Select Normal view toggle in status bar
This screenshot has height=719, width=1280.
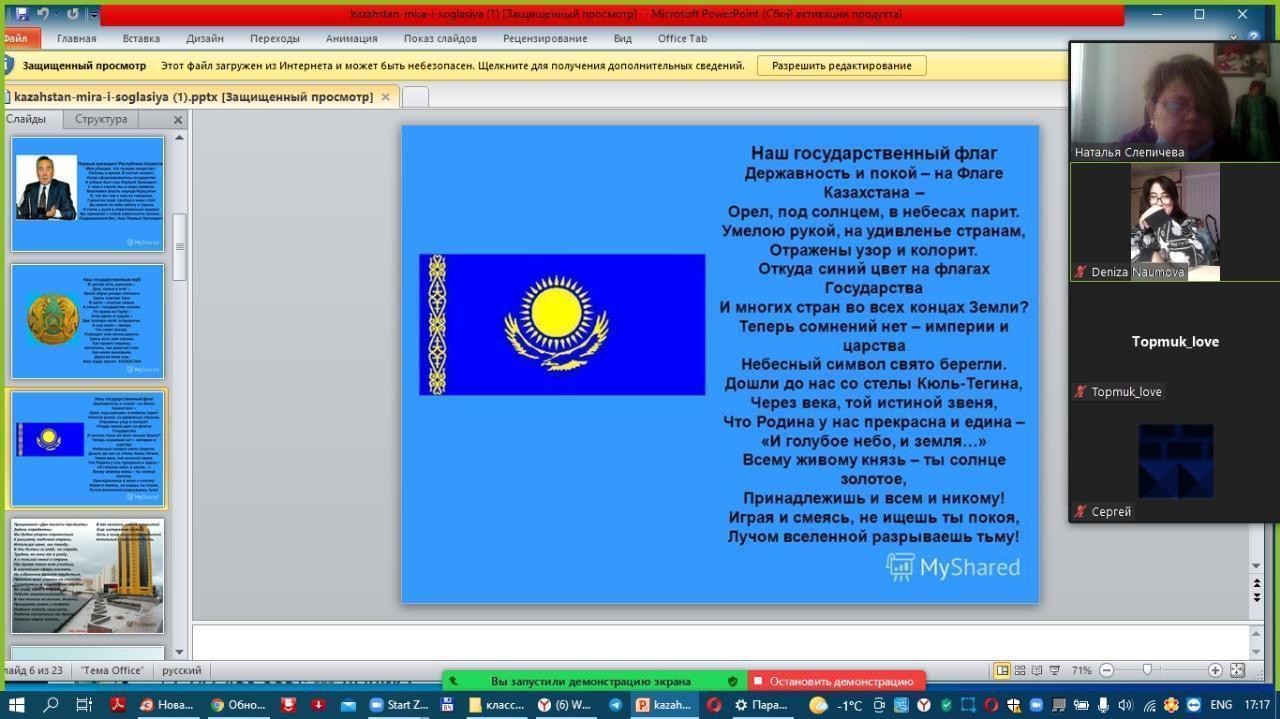point(1002,670)
